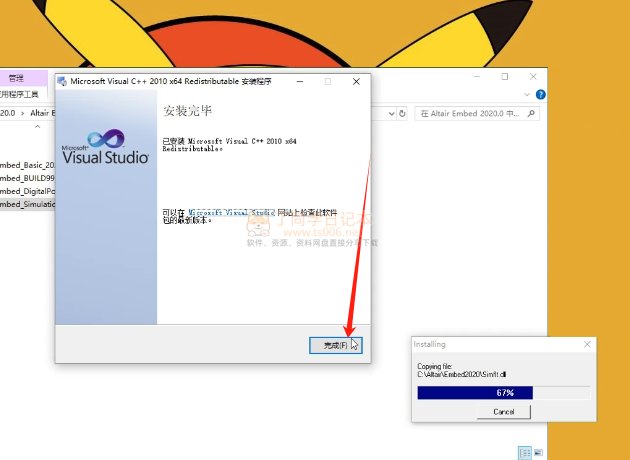Maximize the Explorer window
630x460 pixels.
pyautogui.click(x=505, y=76)
